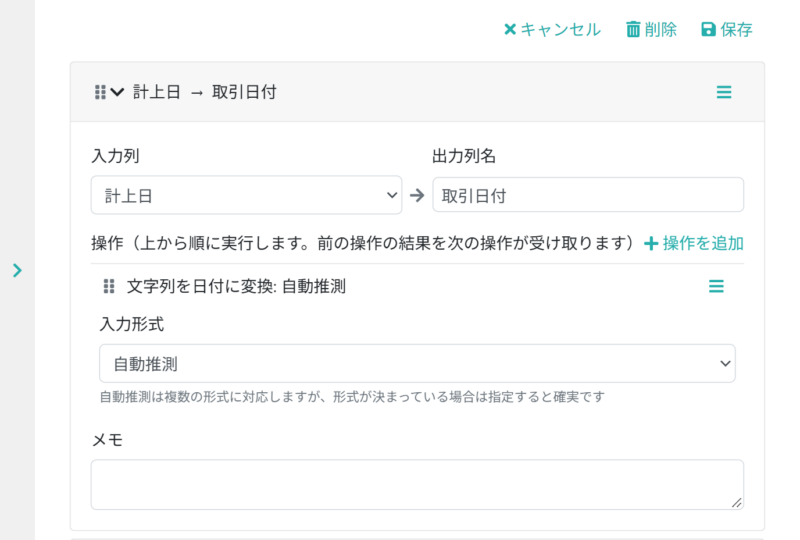Click the arrow icon between input and output columns

(417, 195)
